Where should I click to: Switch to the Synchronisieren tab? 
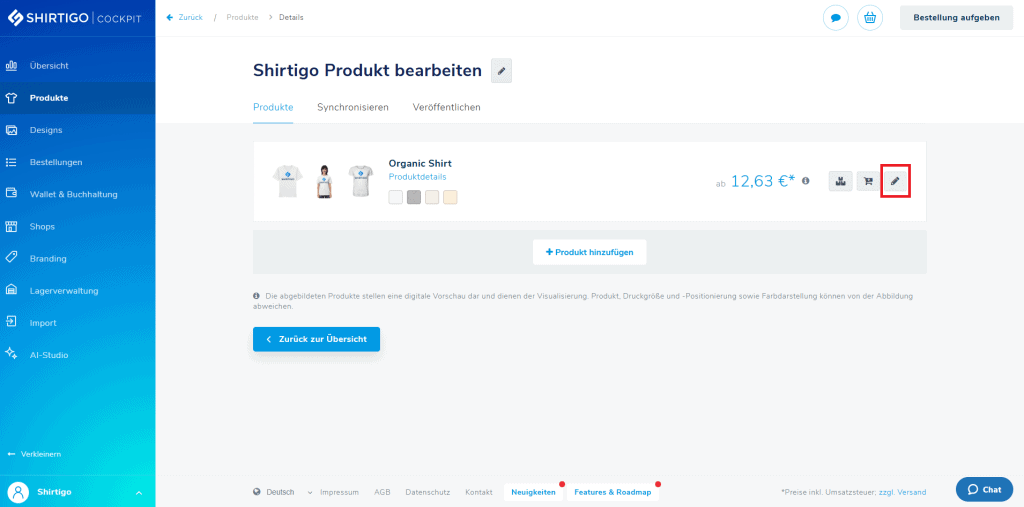tap(352, 107)
